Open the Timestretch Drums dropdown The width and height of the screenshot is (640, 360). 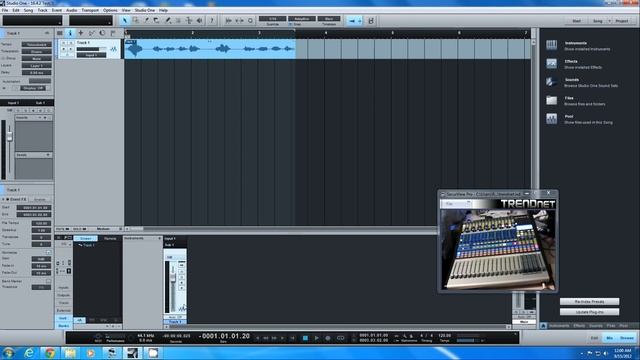[36, 51]
